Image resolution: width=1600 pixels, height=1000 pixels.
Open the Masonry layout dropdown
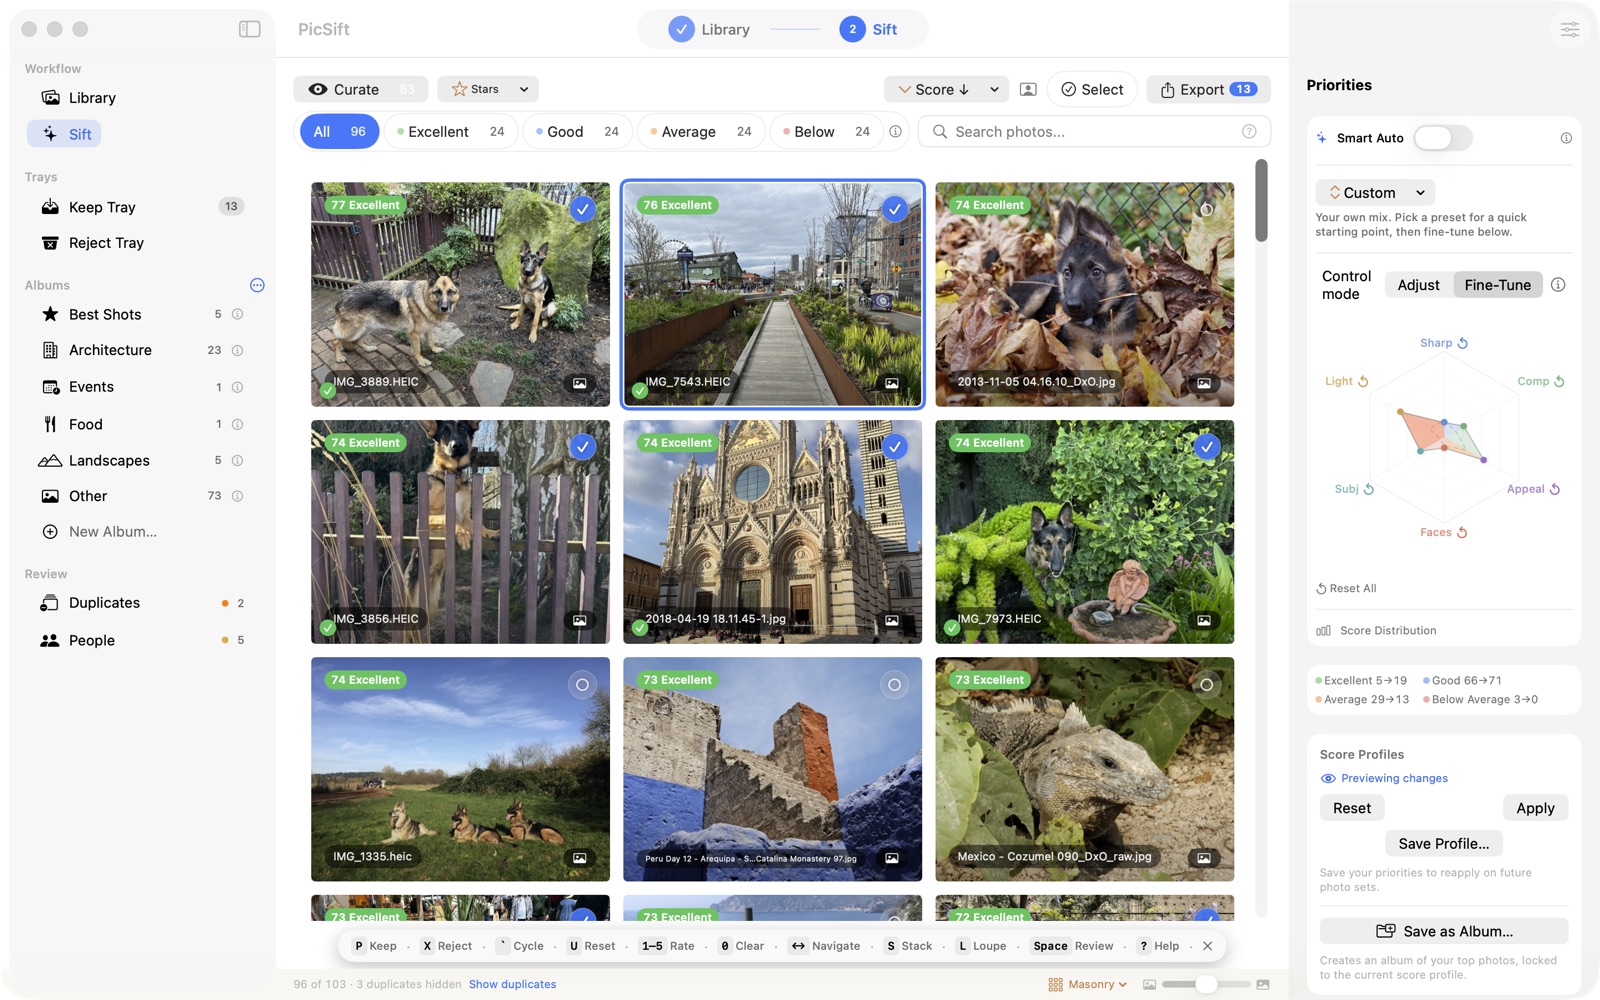point(1087,984)
